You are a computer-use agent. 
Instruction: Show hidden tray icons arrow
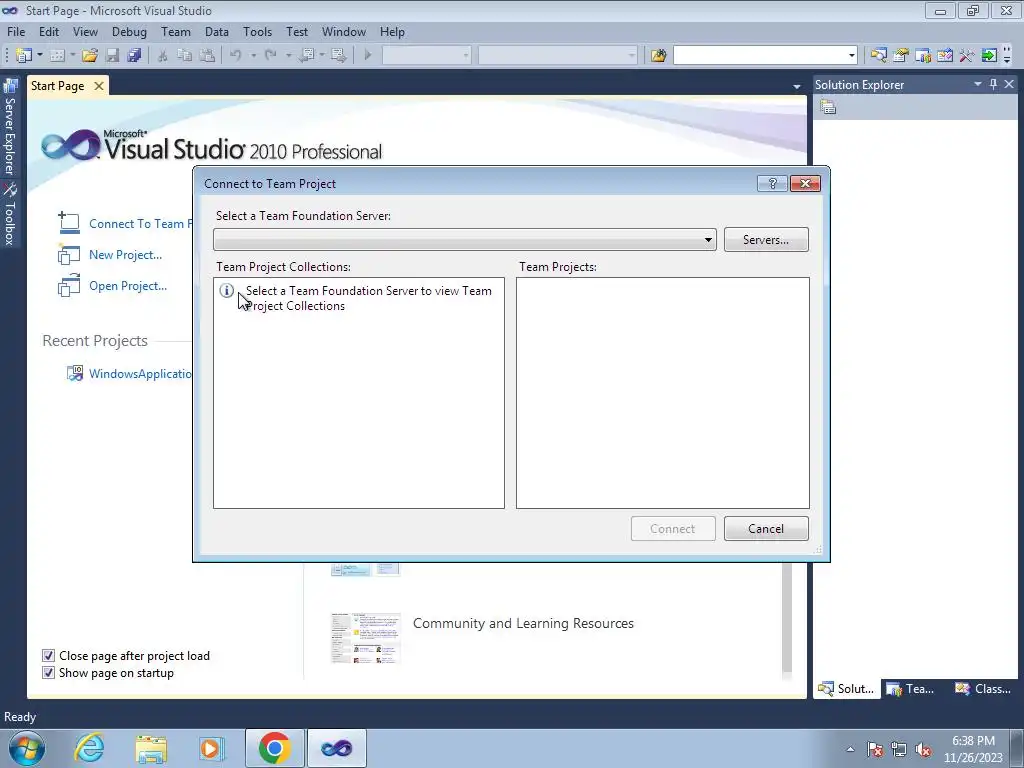coord(850,750)
